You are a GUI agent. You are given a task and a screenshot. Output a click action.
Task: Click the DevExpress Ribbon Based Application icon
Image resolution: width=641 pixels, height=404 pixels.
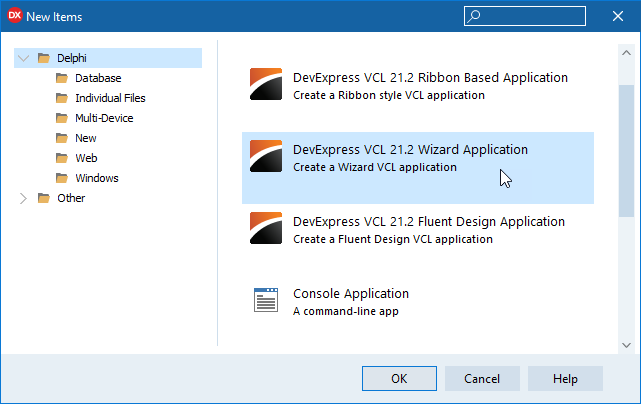266,84
